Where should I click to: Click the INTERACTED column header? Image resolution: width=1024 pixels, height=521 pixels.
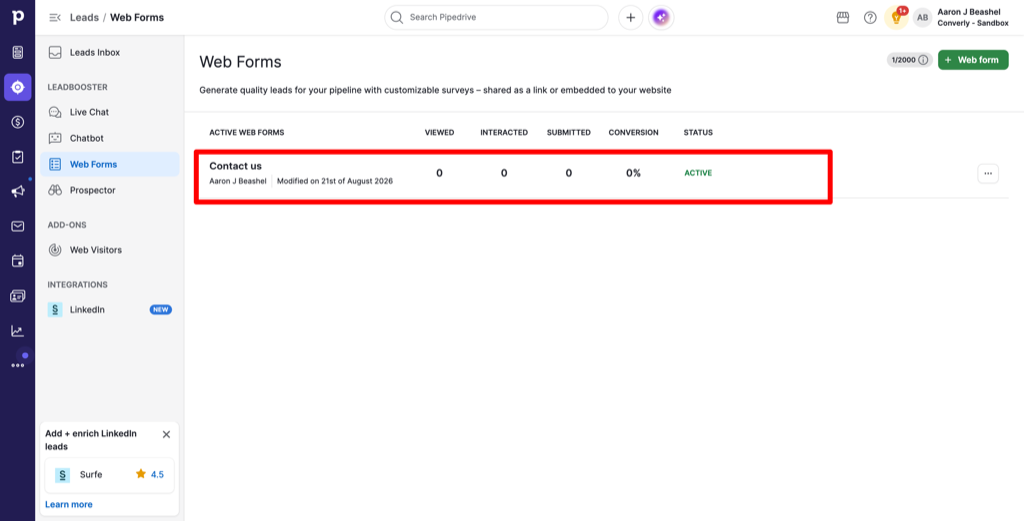[x=504, y=133]
